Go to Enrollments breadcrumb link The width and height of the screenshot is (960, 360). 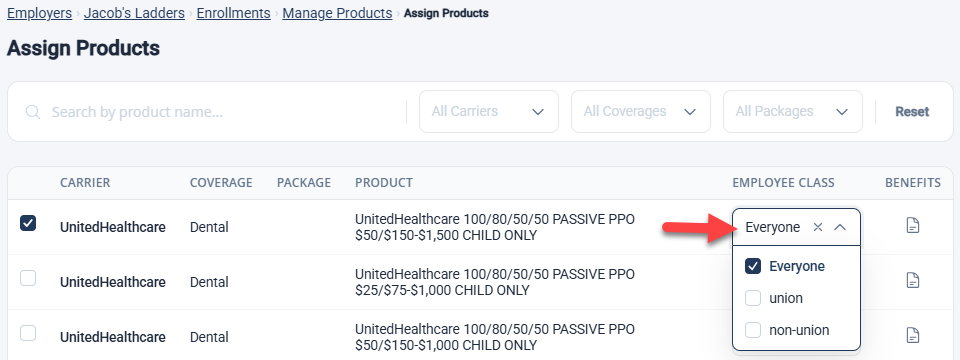click(x=233, y=13)
